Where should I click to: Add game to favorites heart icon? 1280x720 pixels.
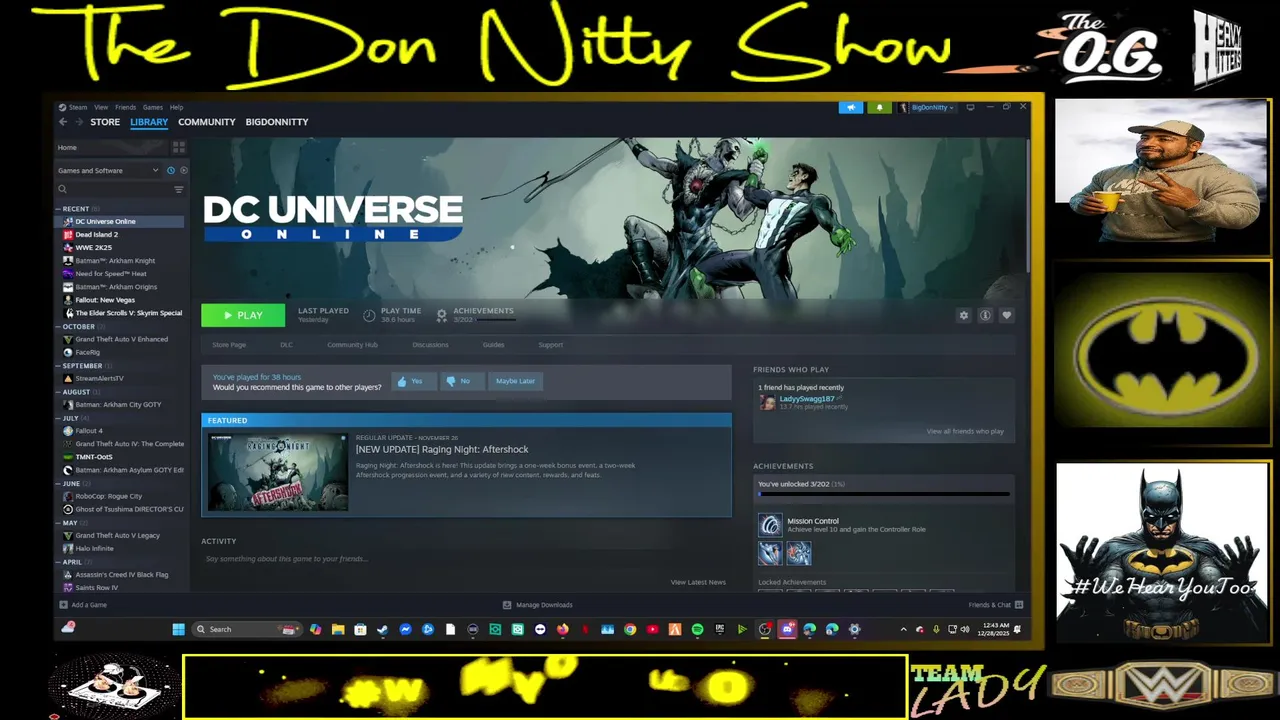coord(1007,315)
